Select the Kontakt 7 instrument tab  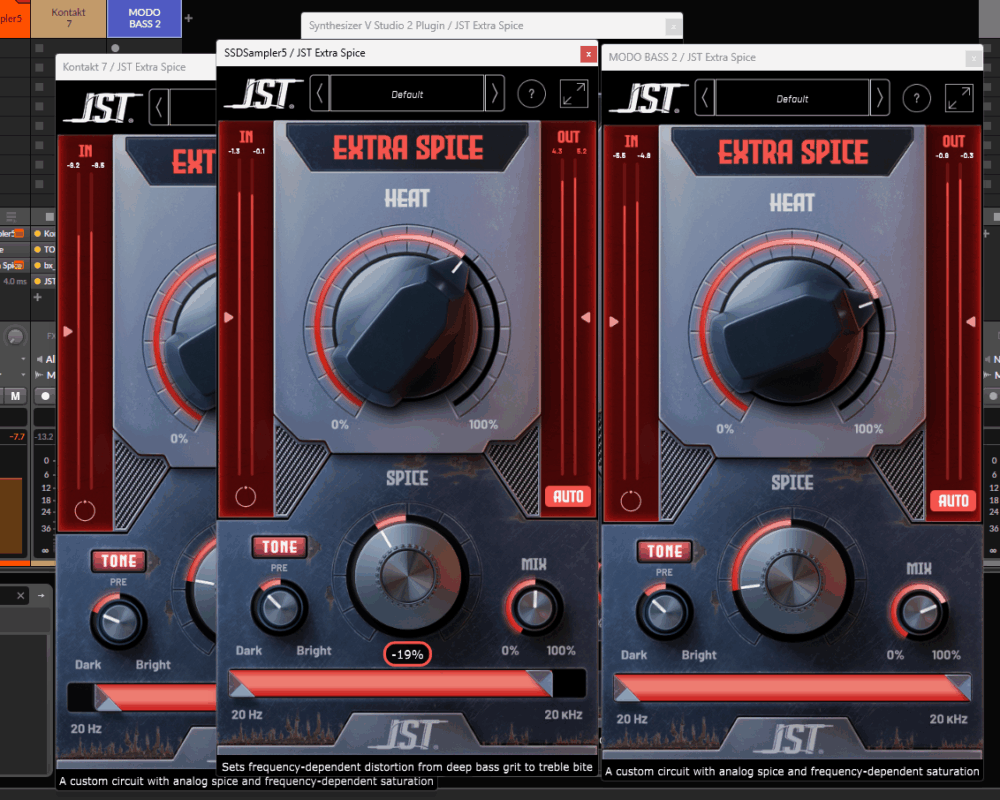point(68,18)
